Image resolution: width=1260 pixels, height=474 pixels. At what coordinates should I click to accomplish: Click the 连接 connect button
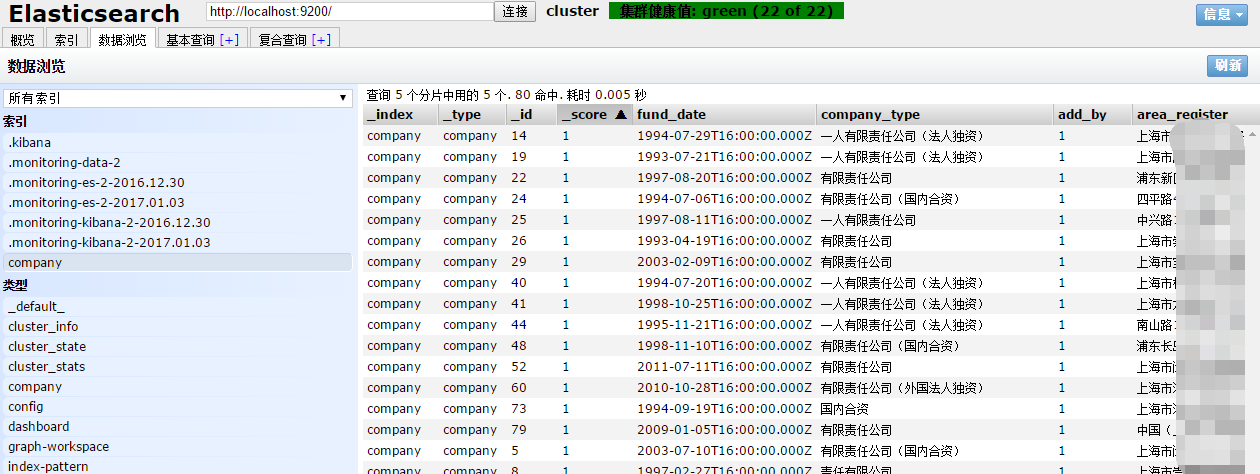pyautogui.click(x=516, y=12)
